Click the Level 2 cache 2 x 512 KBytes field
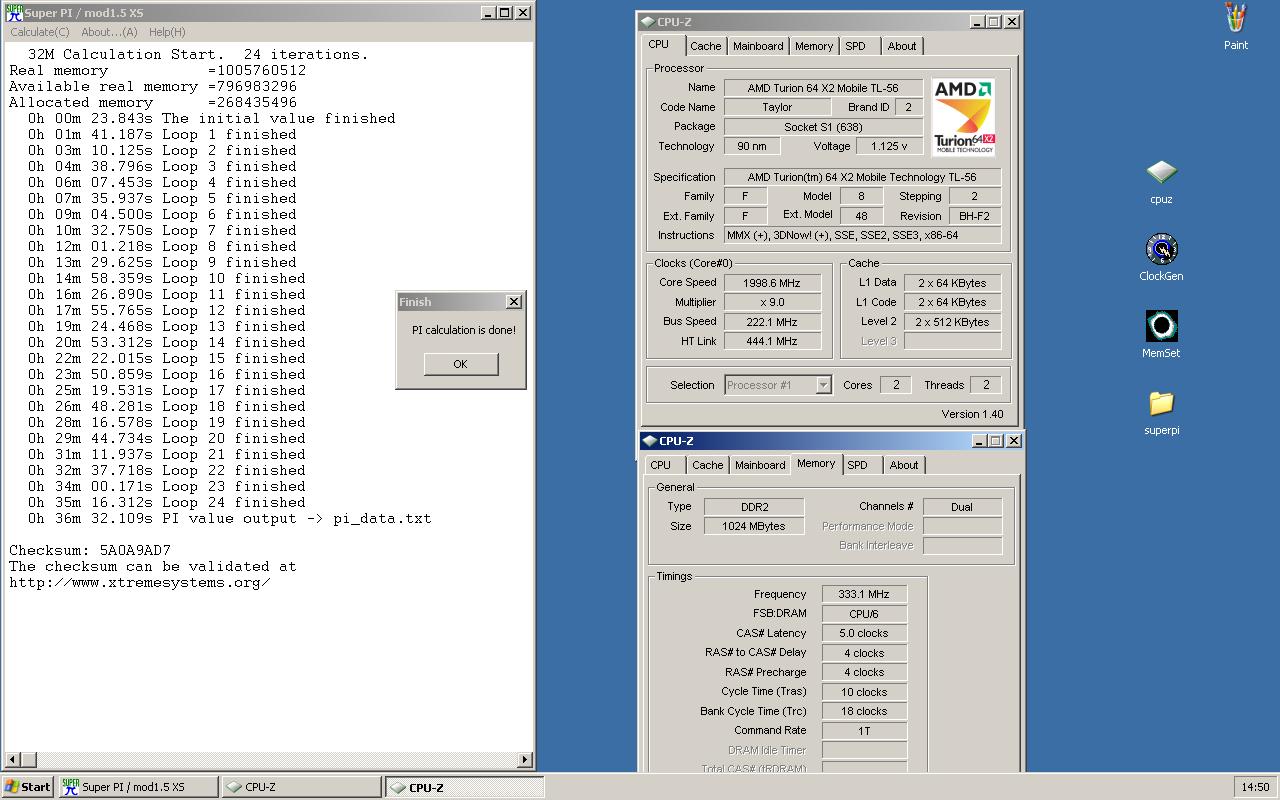The height and width of the screenshot is (800, 1280). click(952, 322)
